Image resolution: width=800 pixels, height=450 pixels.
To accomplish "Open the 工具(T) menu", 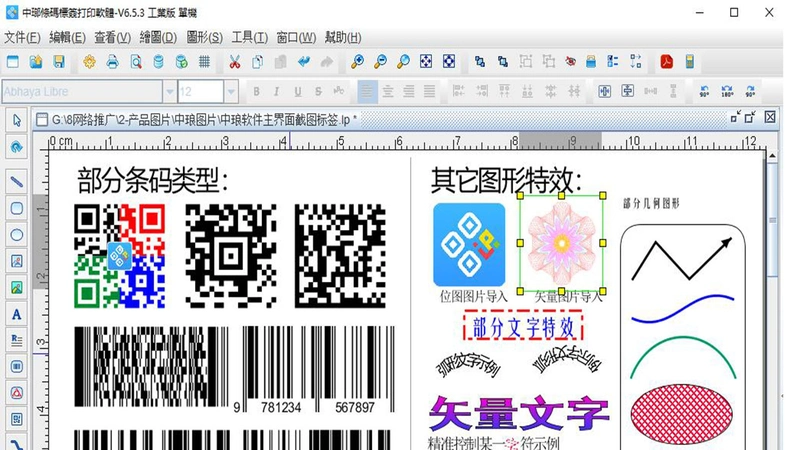I will [249, 37].
